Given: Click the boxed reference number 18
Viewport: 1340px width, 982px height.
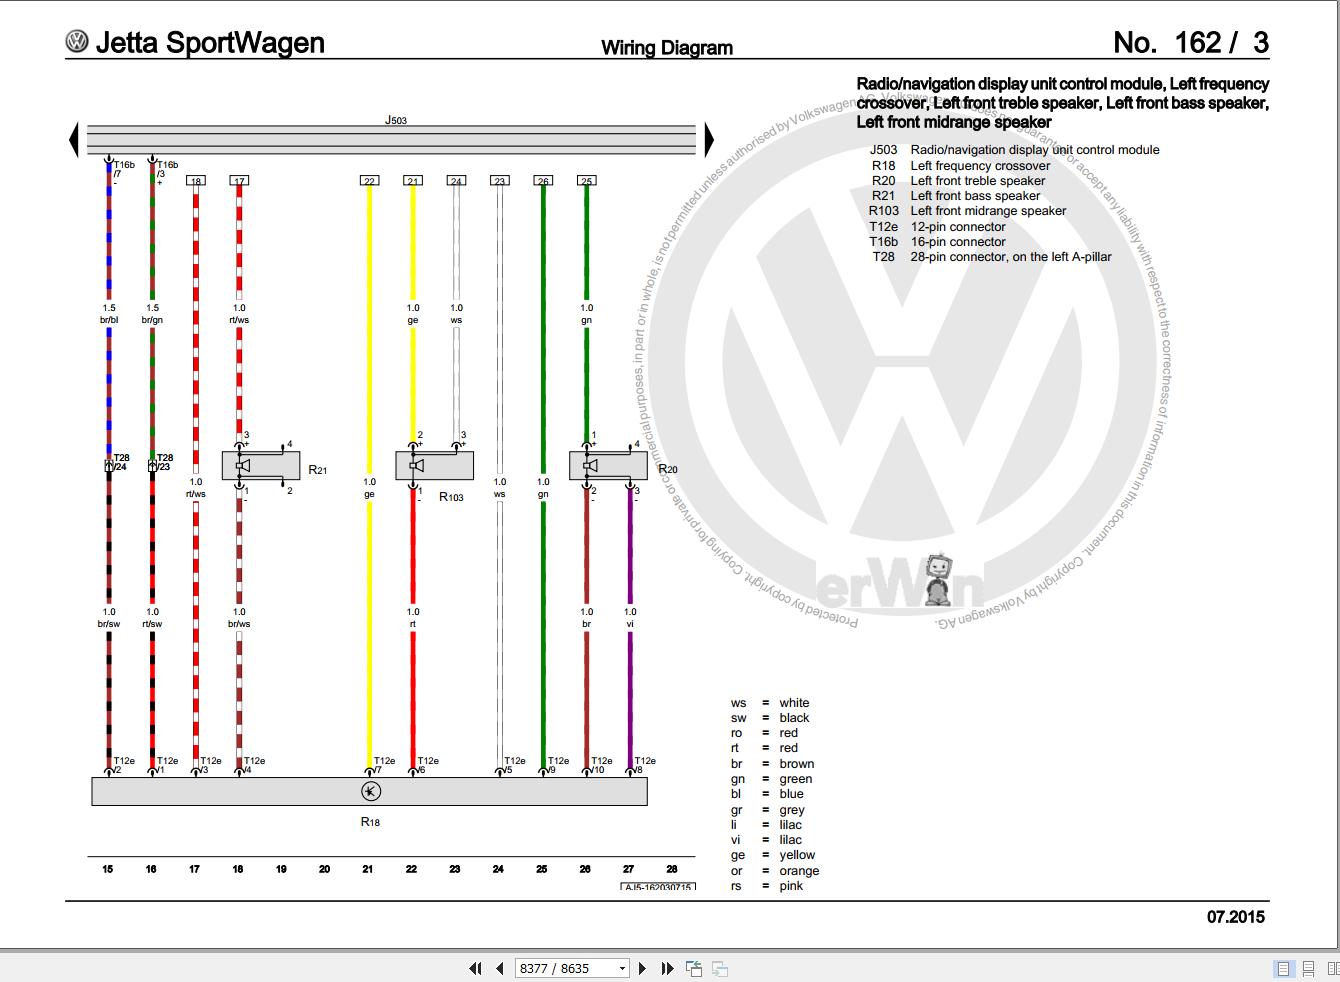Looking at the screenshot, I should coord(195,181).
